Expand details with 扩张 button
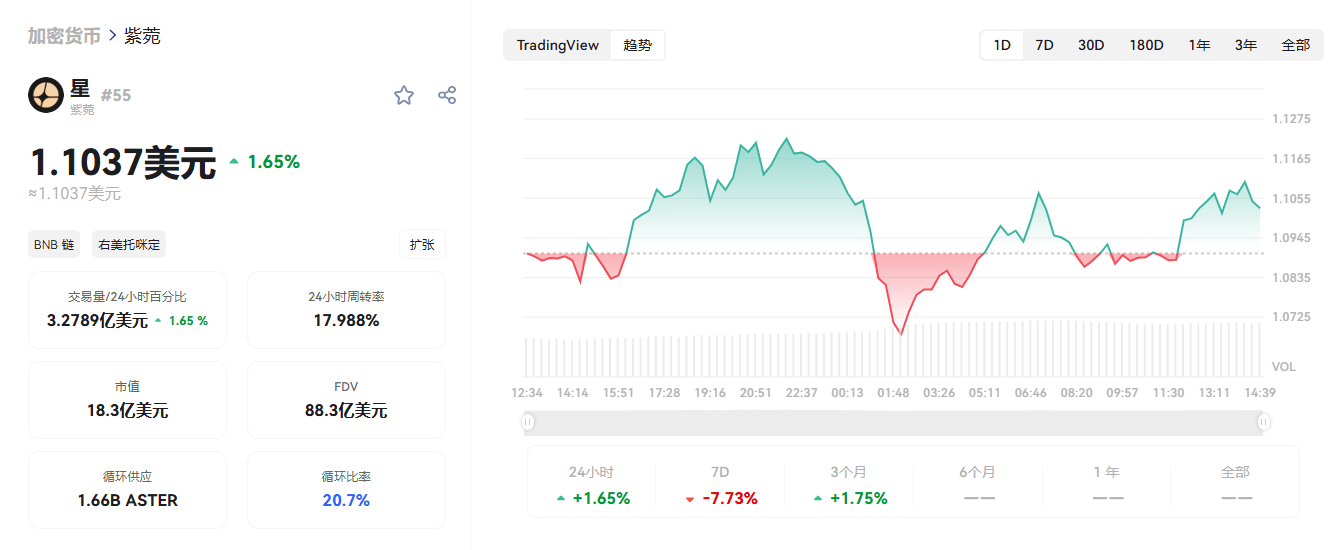The image size is (1333, 550). pyautogui.click(x=422, y=244)
